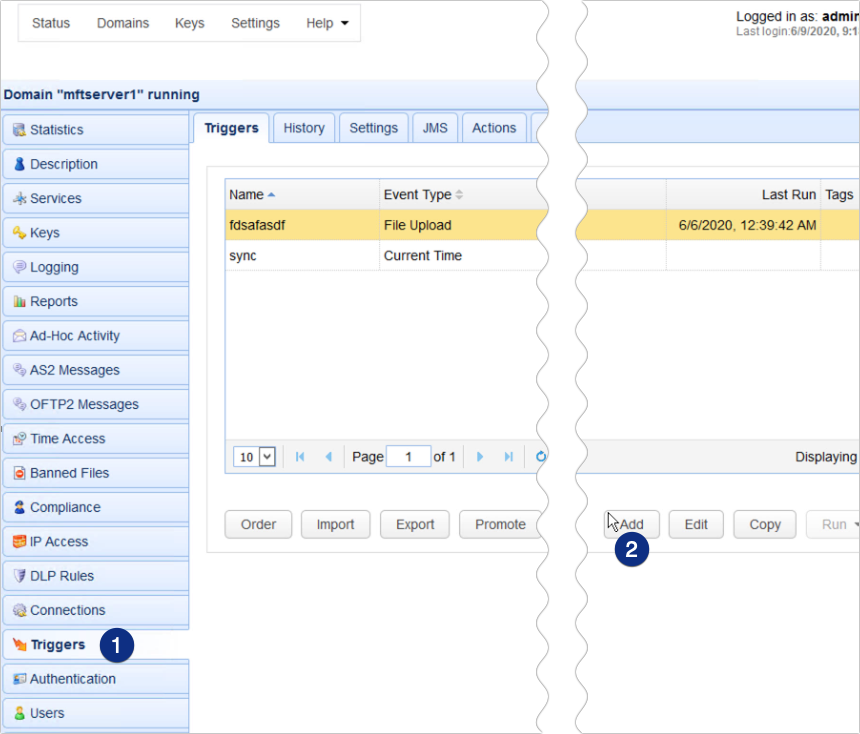Click the Banned Files icon
The image size is (860, 734).
[x=18, y=472]
